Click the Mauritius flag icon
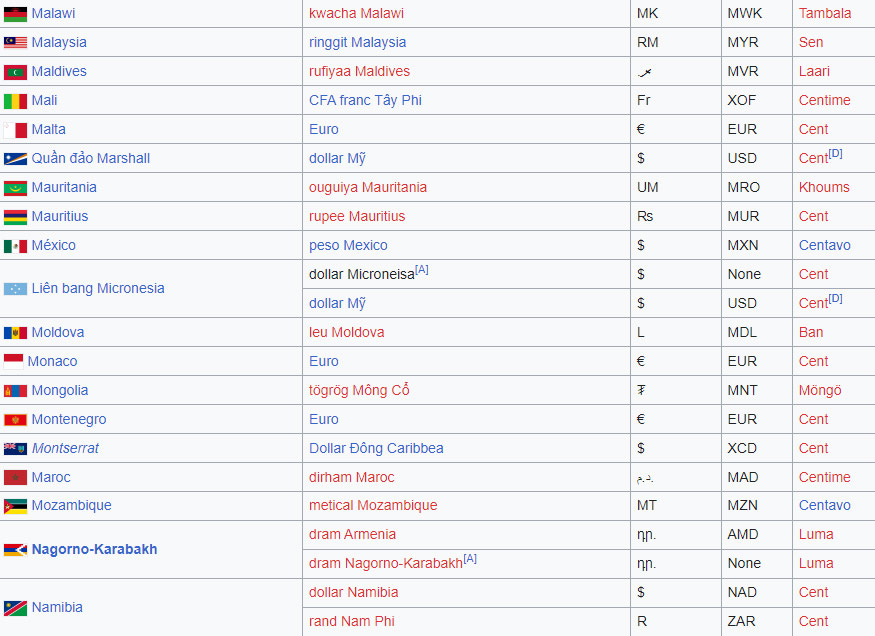The width and height of the screenshot is (875, 636). 15,217
